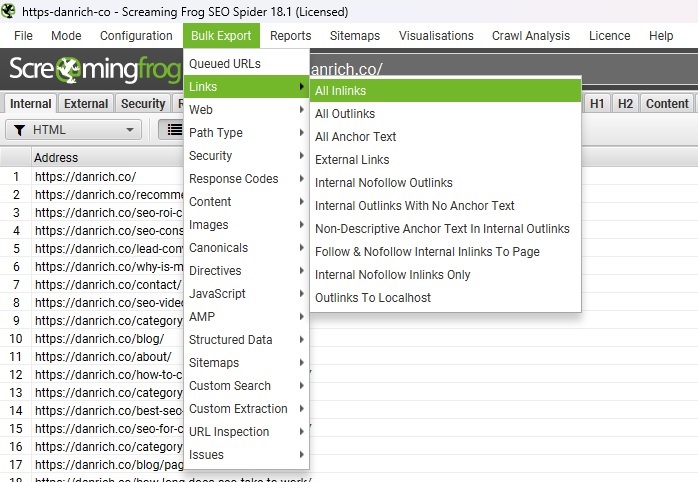The image size is (698, 482).
Task: Expand the Custom Search submenu
Action: tap(246, 386)
